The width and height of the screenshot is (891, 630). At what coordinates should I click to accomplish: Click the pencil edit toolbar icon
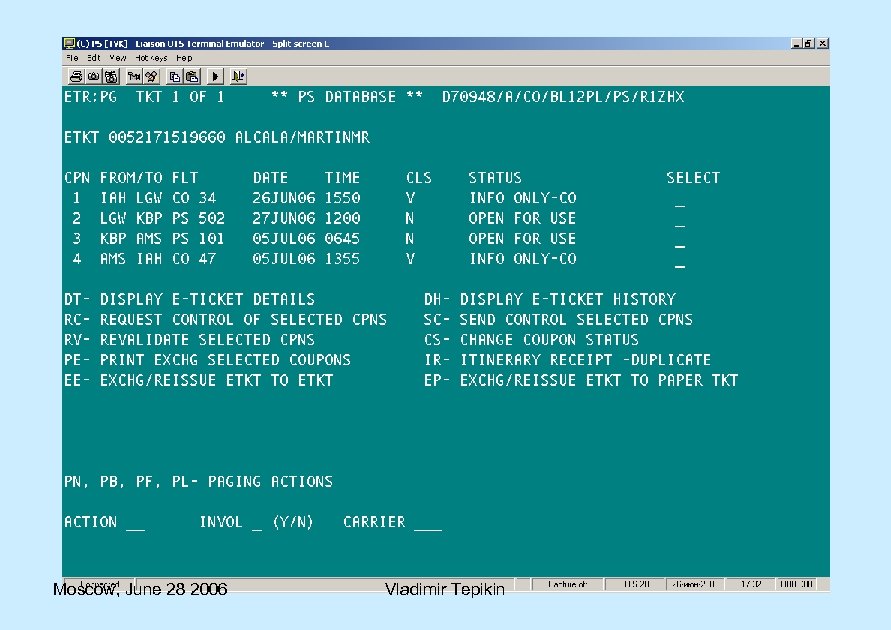(152, 76)
